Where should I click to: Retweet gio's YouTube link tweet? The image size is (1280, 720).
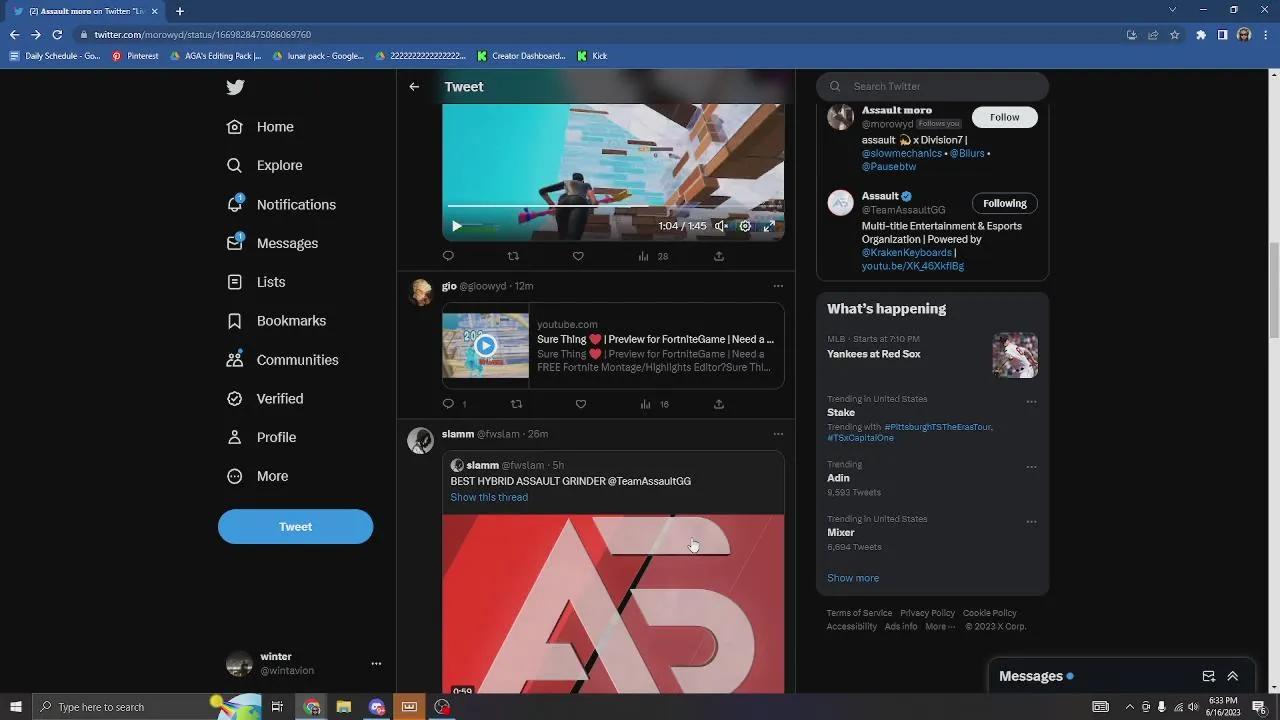(516, 404)
